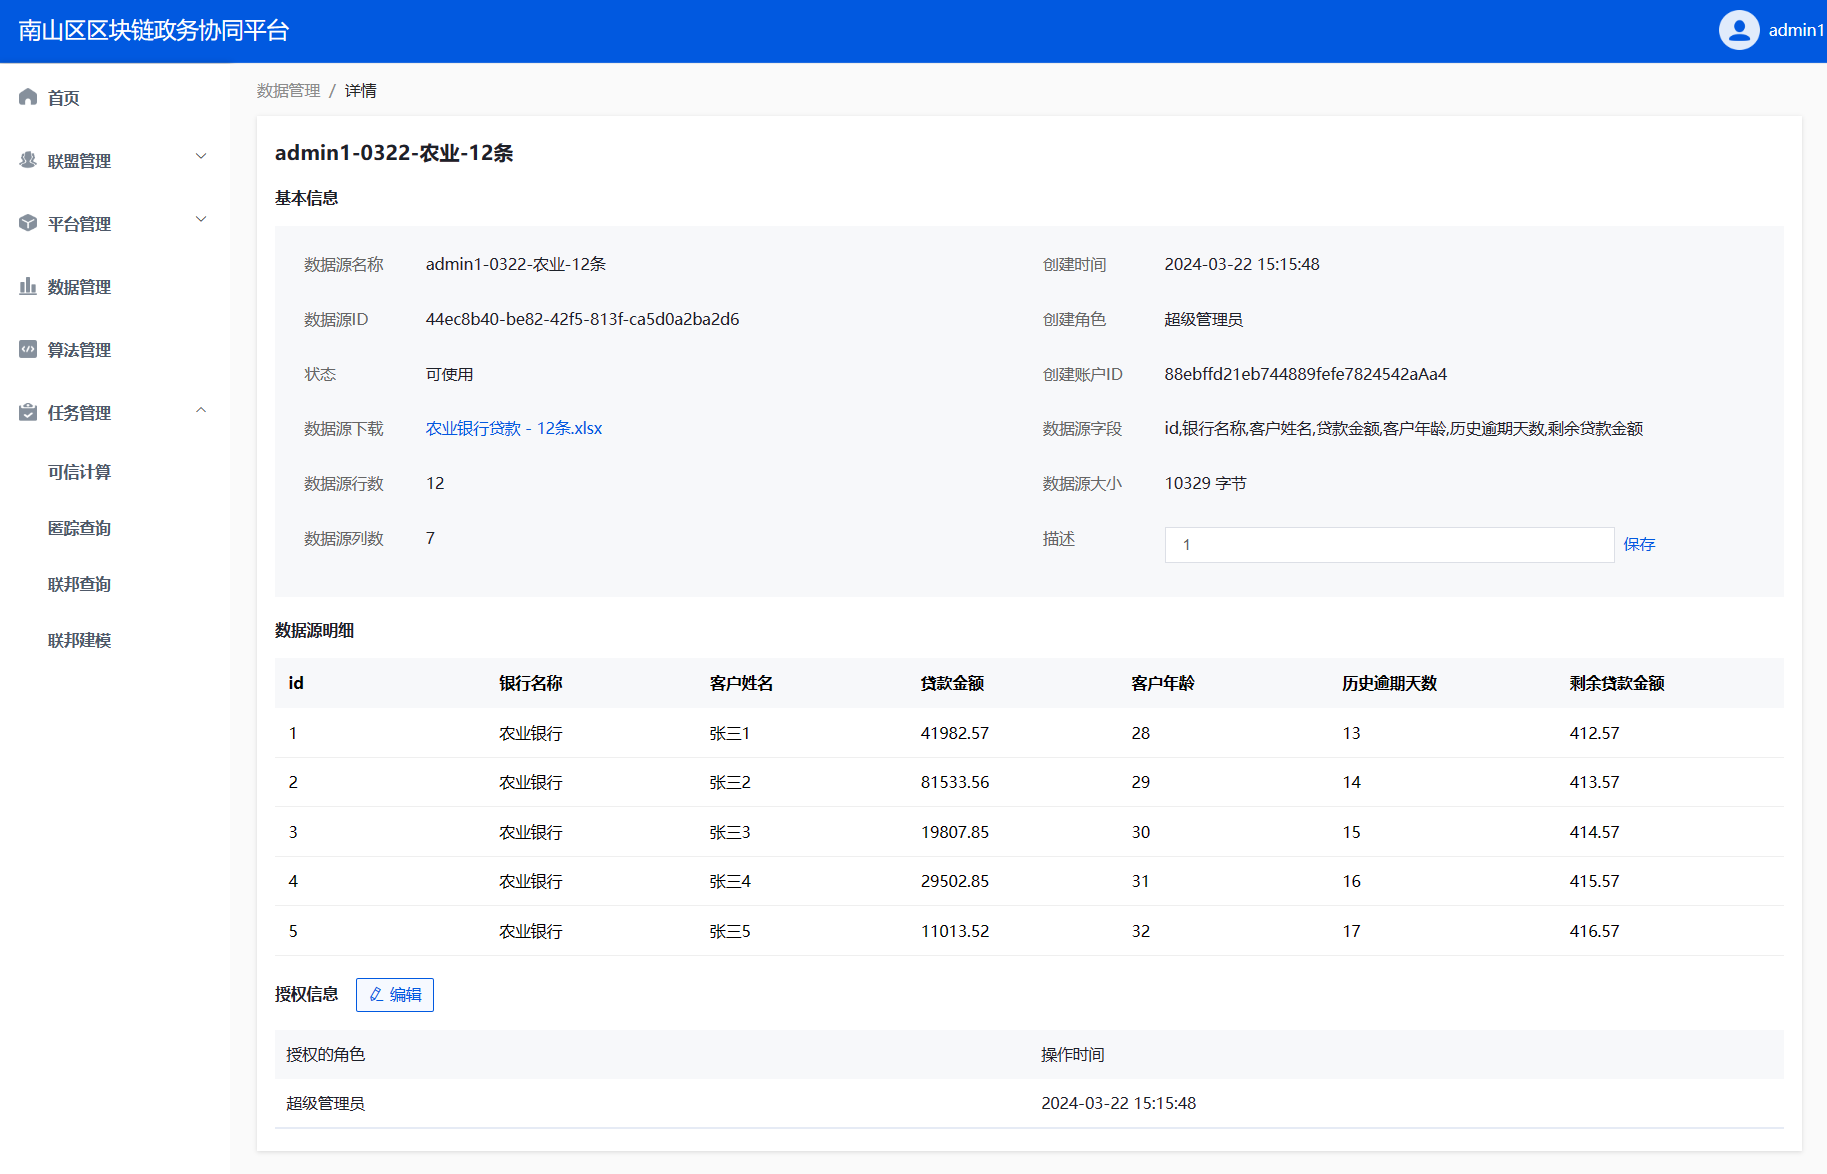Click the cell 张三2
Screen dimensions: 1827x1174
pos(730,782)
